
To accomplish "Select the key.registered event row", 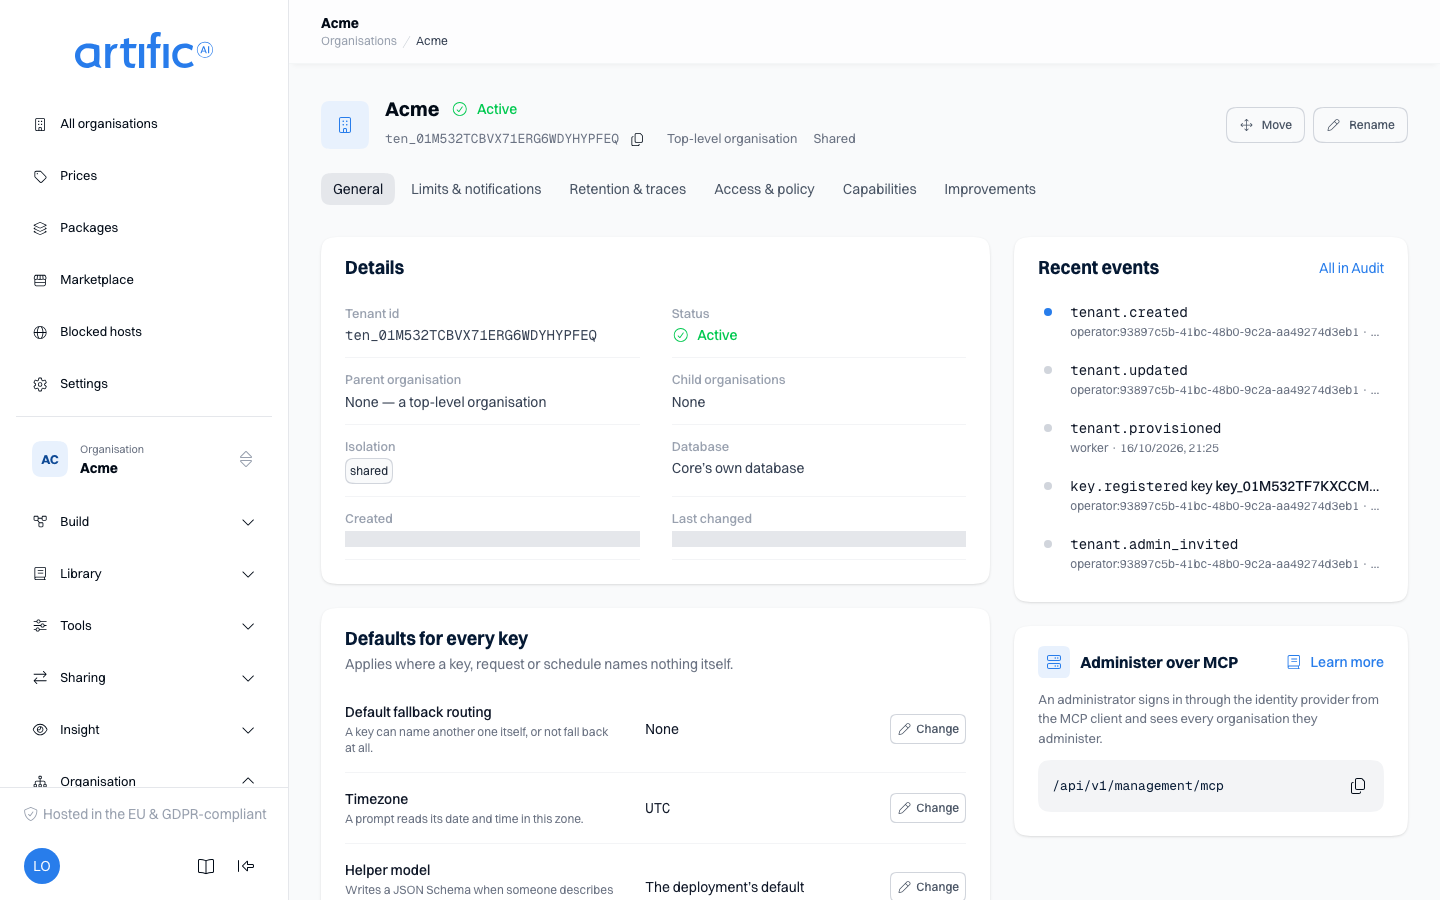I will click(x=1211, y=496).
